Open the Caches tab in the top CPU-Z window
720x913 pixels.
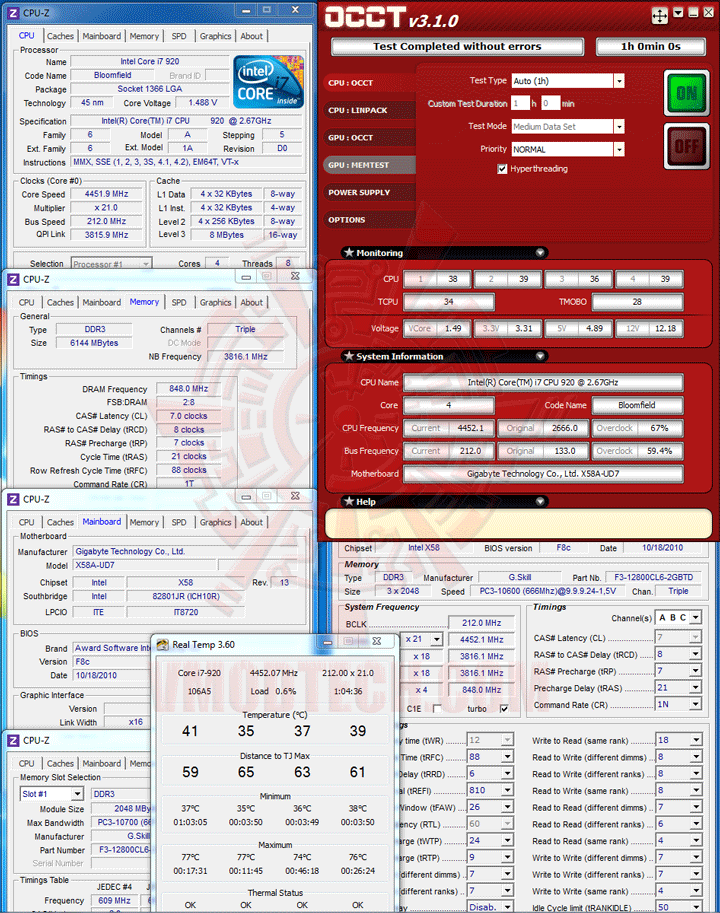pyautogui.click(x=61, y=36)
